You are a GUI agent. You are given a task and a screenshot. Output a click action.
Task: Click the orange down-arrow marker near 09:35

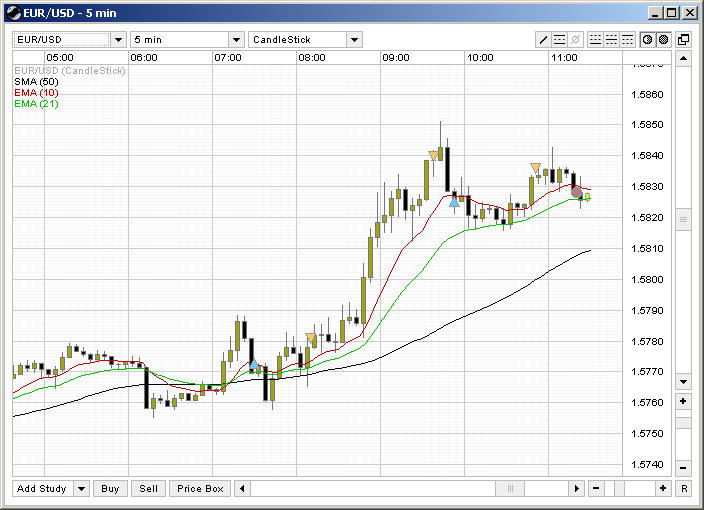click(433, 155)
